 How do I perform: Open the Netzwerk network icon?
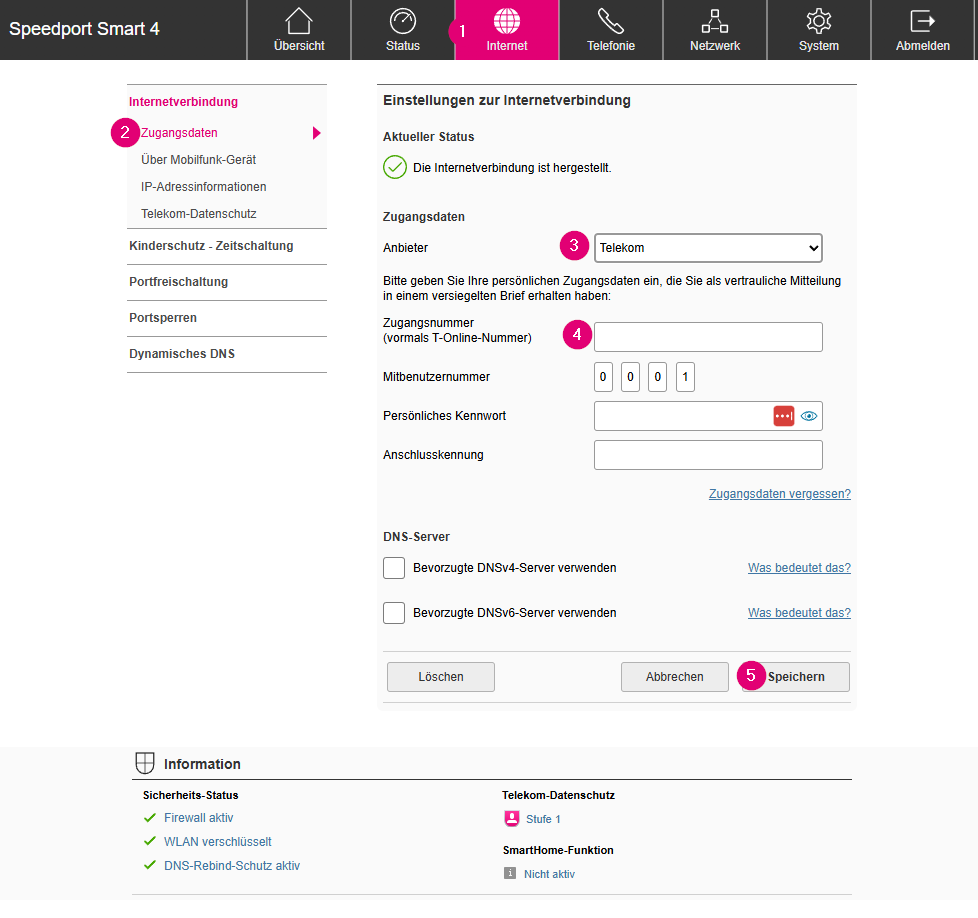714,21
